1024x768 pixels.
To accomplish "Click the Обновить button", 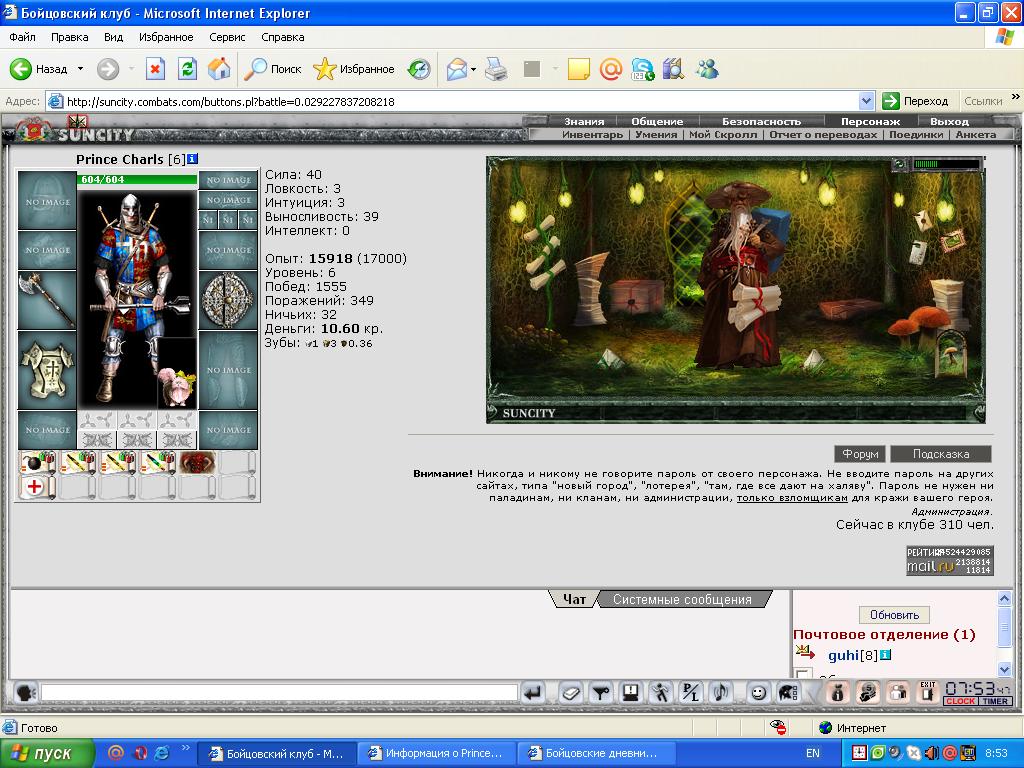I will pos(894,615).
